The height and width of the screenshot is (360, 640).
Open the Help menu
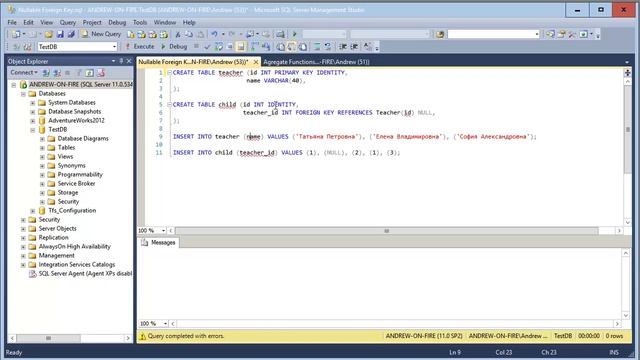[189, 22]
